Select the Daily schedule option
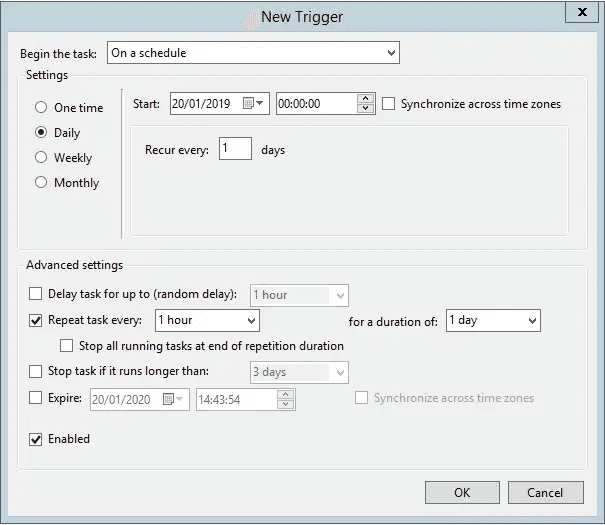The image size is (605, 525). pyautogui.click(x=41, y=132)
